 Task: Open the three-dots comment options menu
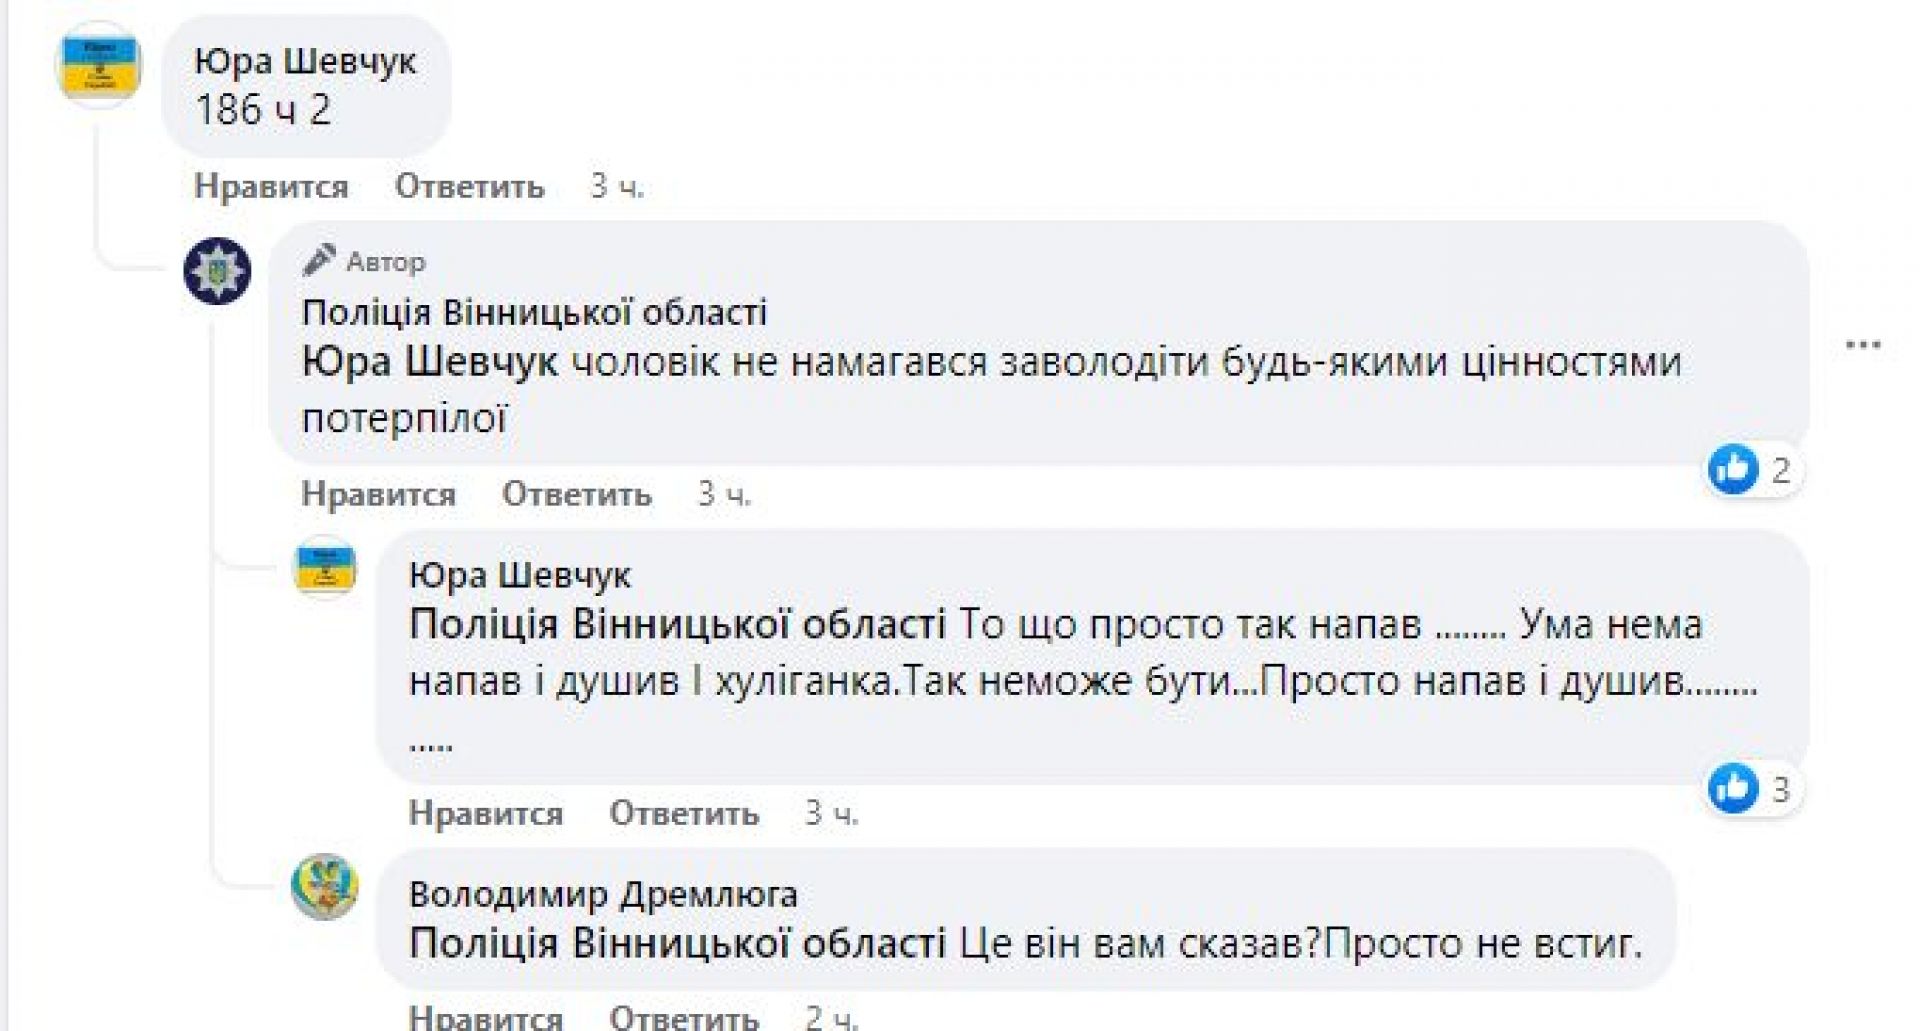[1863, 345]
